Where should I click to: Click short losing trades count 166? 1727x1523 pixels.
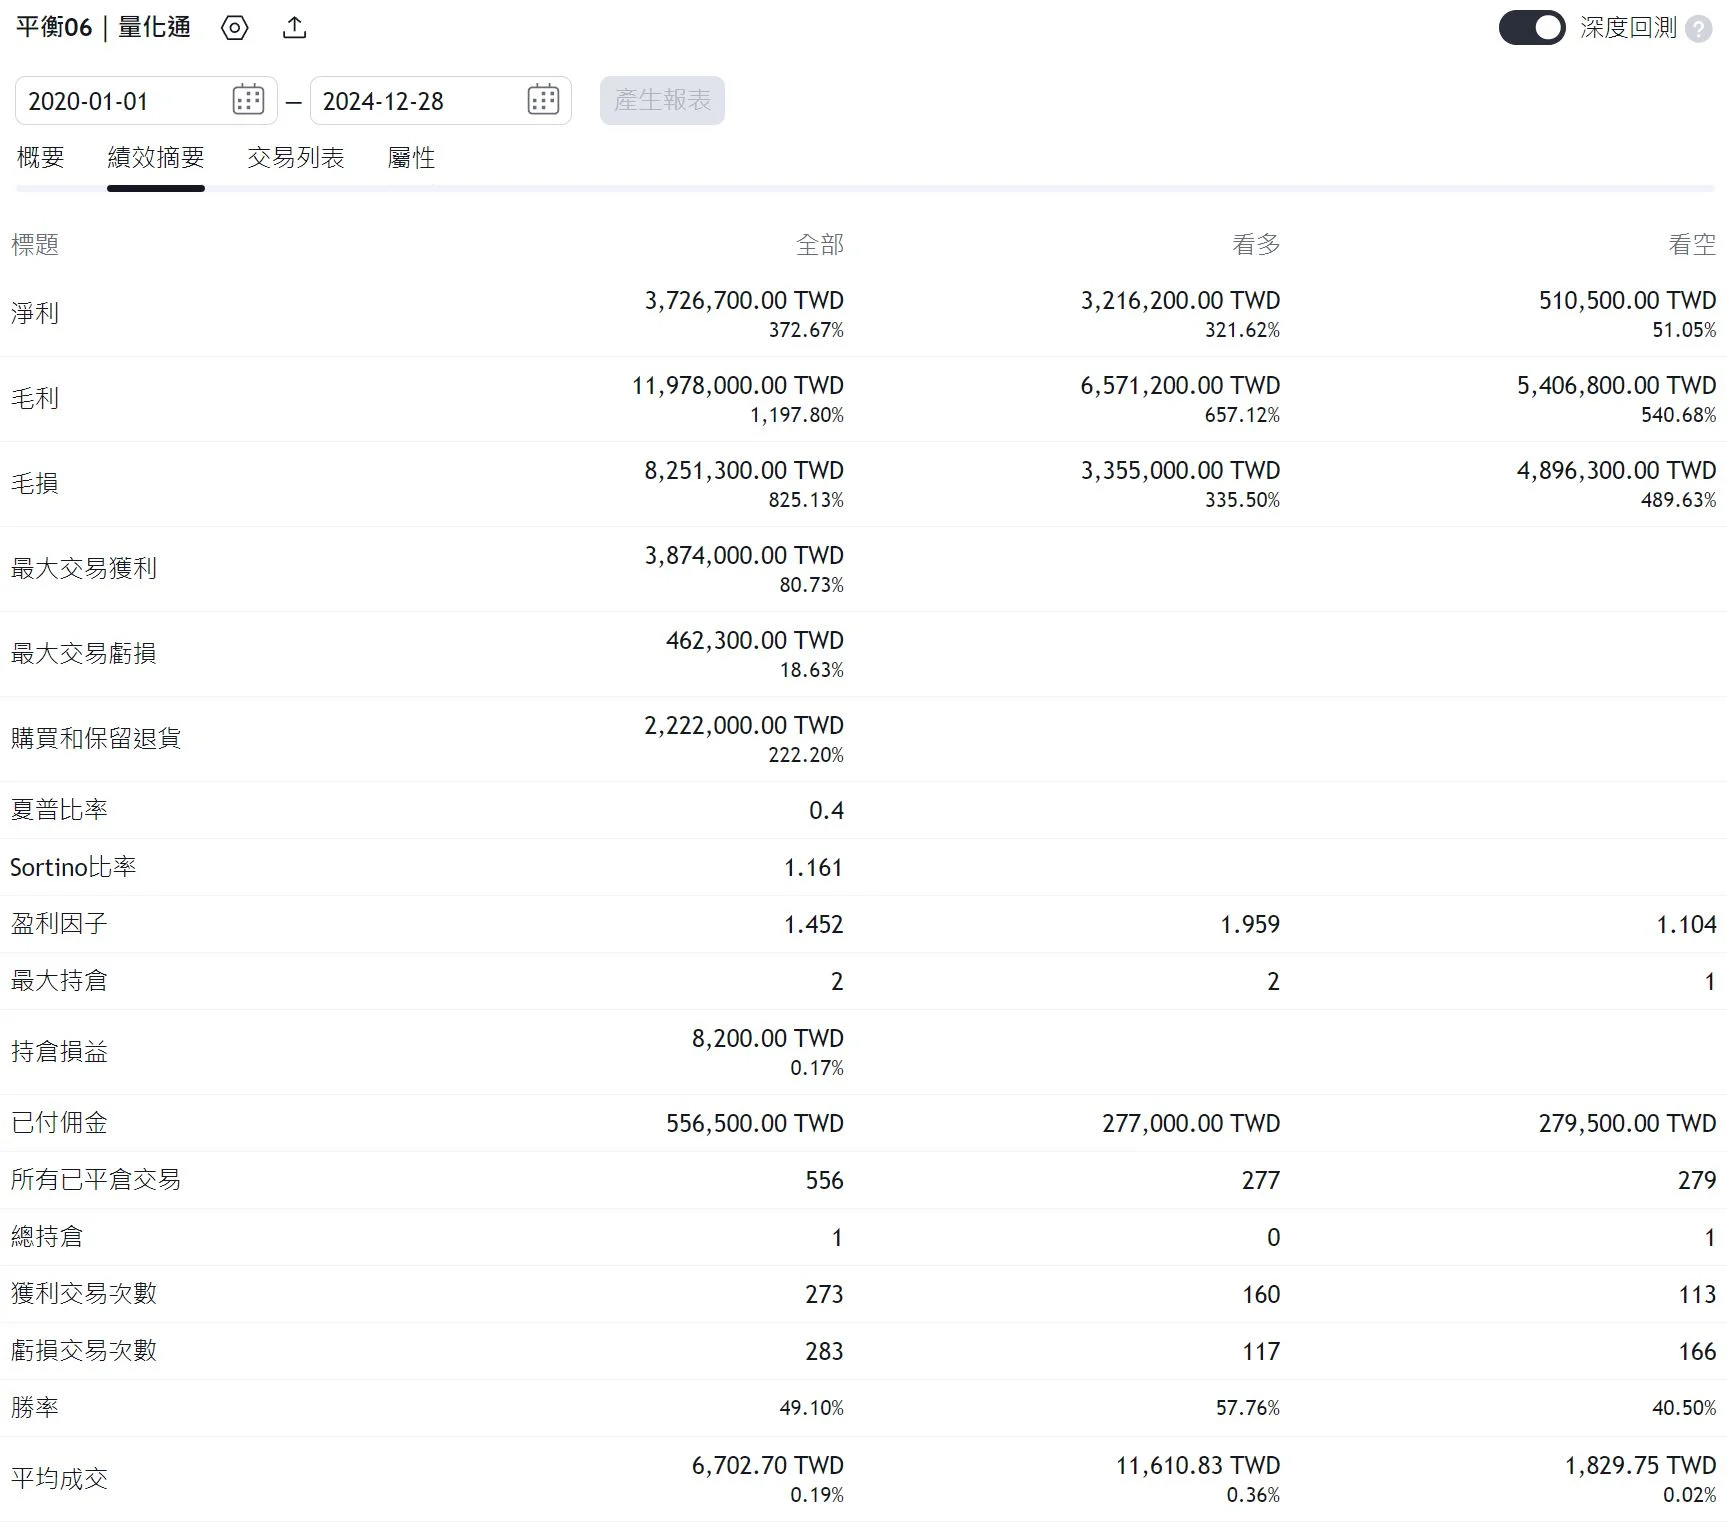pyautogui.click(x=1697, y=1352)
